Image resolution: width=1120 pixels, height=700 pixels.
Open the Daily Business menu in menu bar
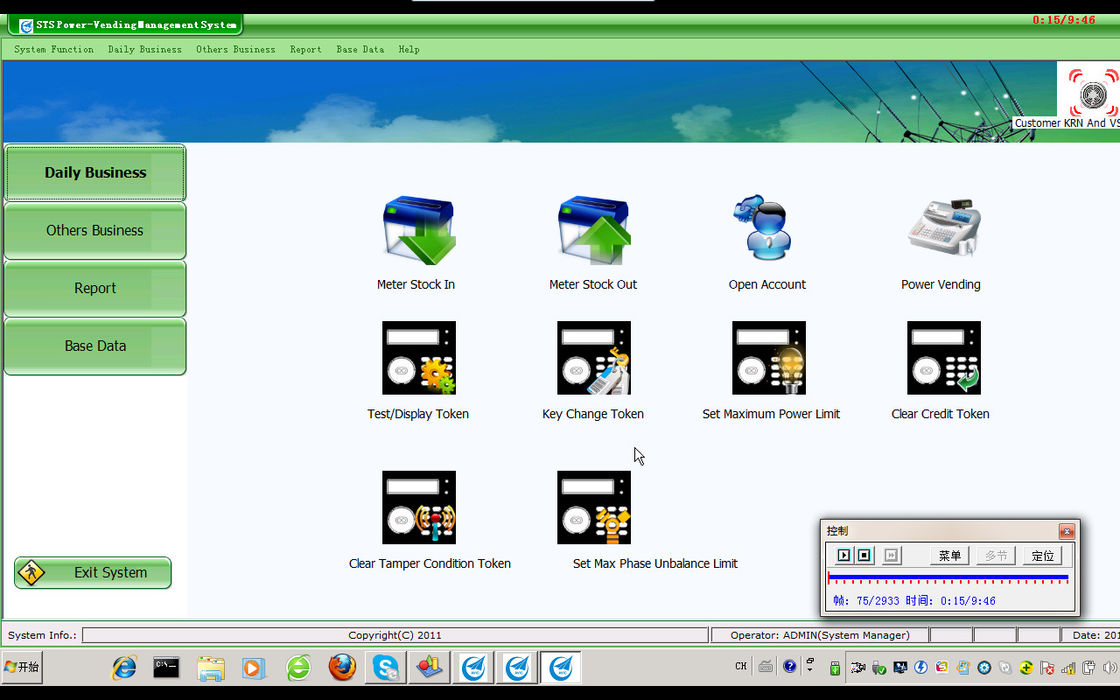coord(145,49)
